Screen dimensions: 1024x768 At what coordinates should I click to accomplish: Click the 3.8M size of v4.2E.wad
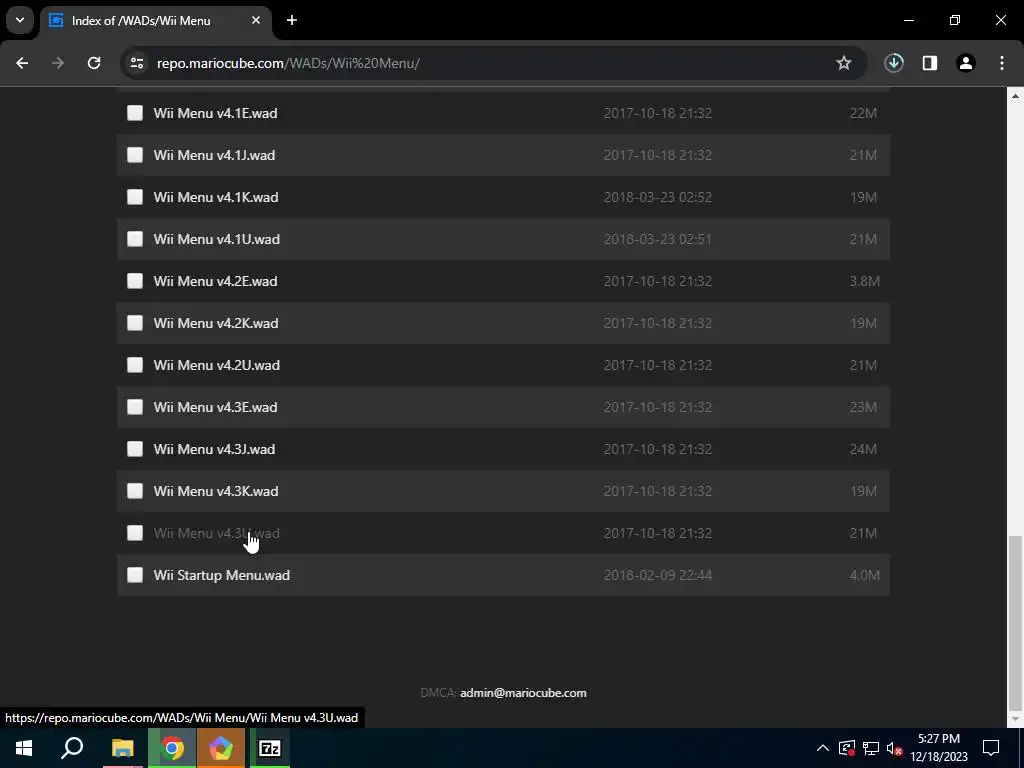(x=864, y=281)
